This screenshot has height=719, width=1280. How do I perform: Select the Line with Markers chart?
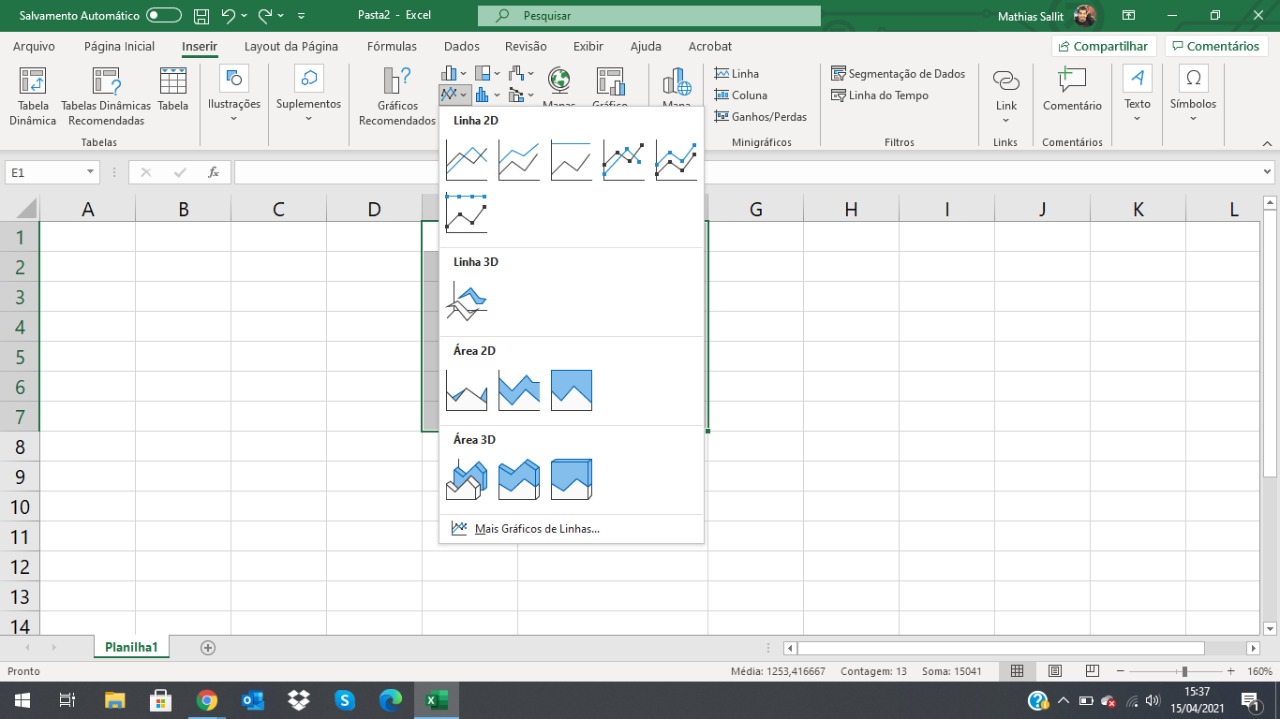[x=624, y=160]
